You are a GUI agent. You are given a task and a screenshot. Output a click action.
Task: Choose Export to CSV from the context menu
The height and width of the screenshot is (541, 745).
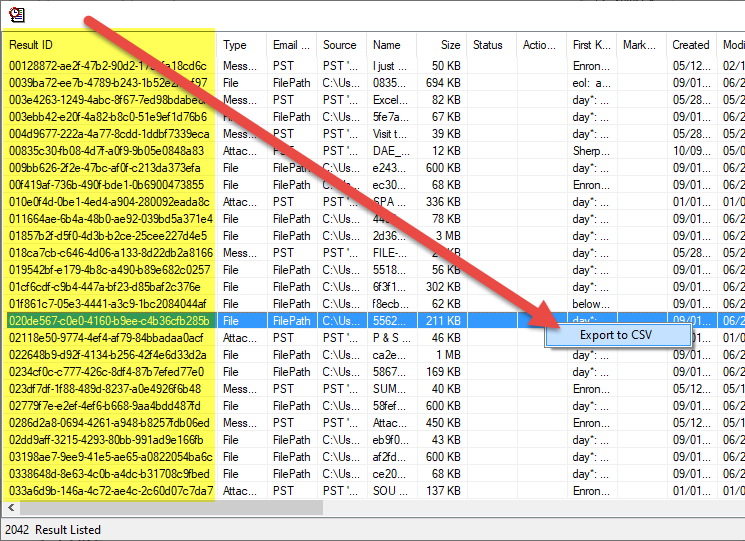(616, 335)
